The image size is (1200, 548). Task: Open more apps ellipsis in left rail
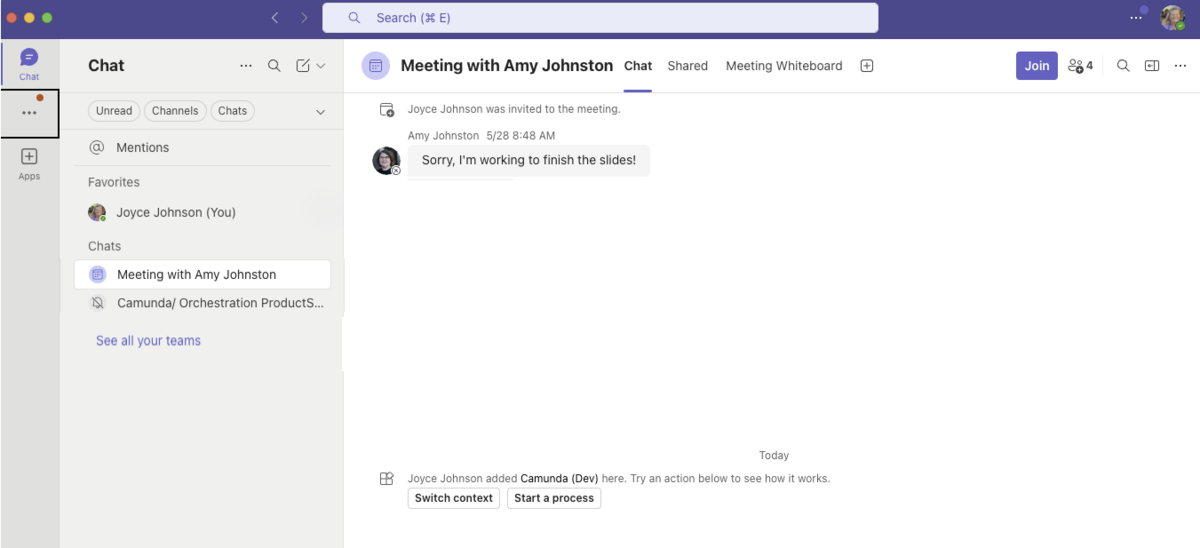click(x=29, y=113)
